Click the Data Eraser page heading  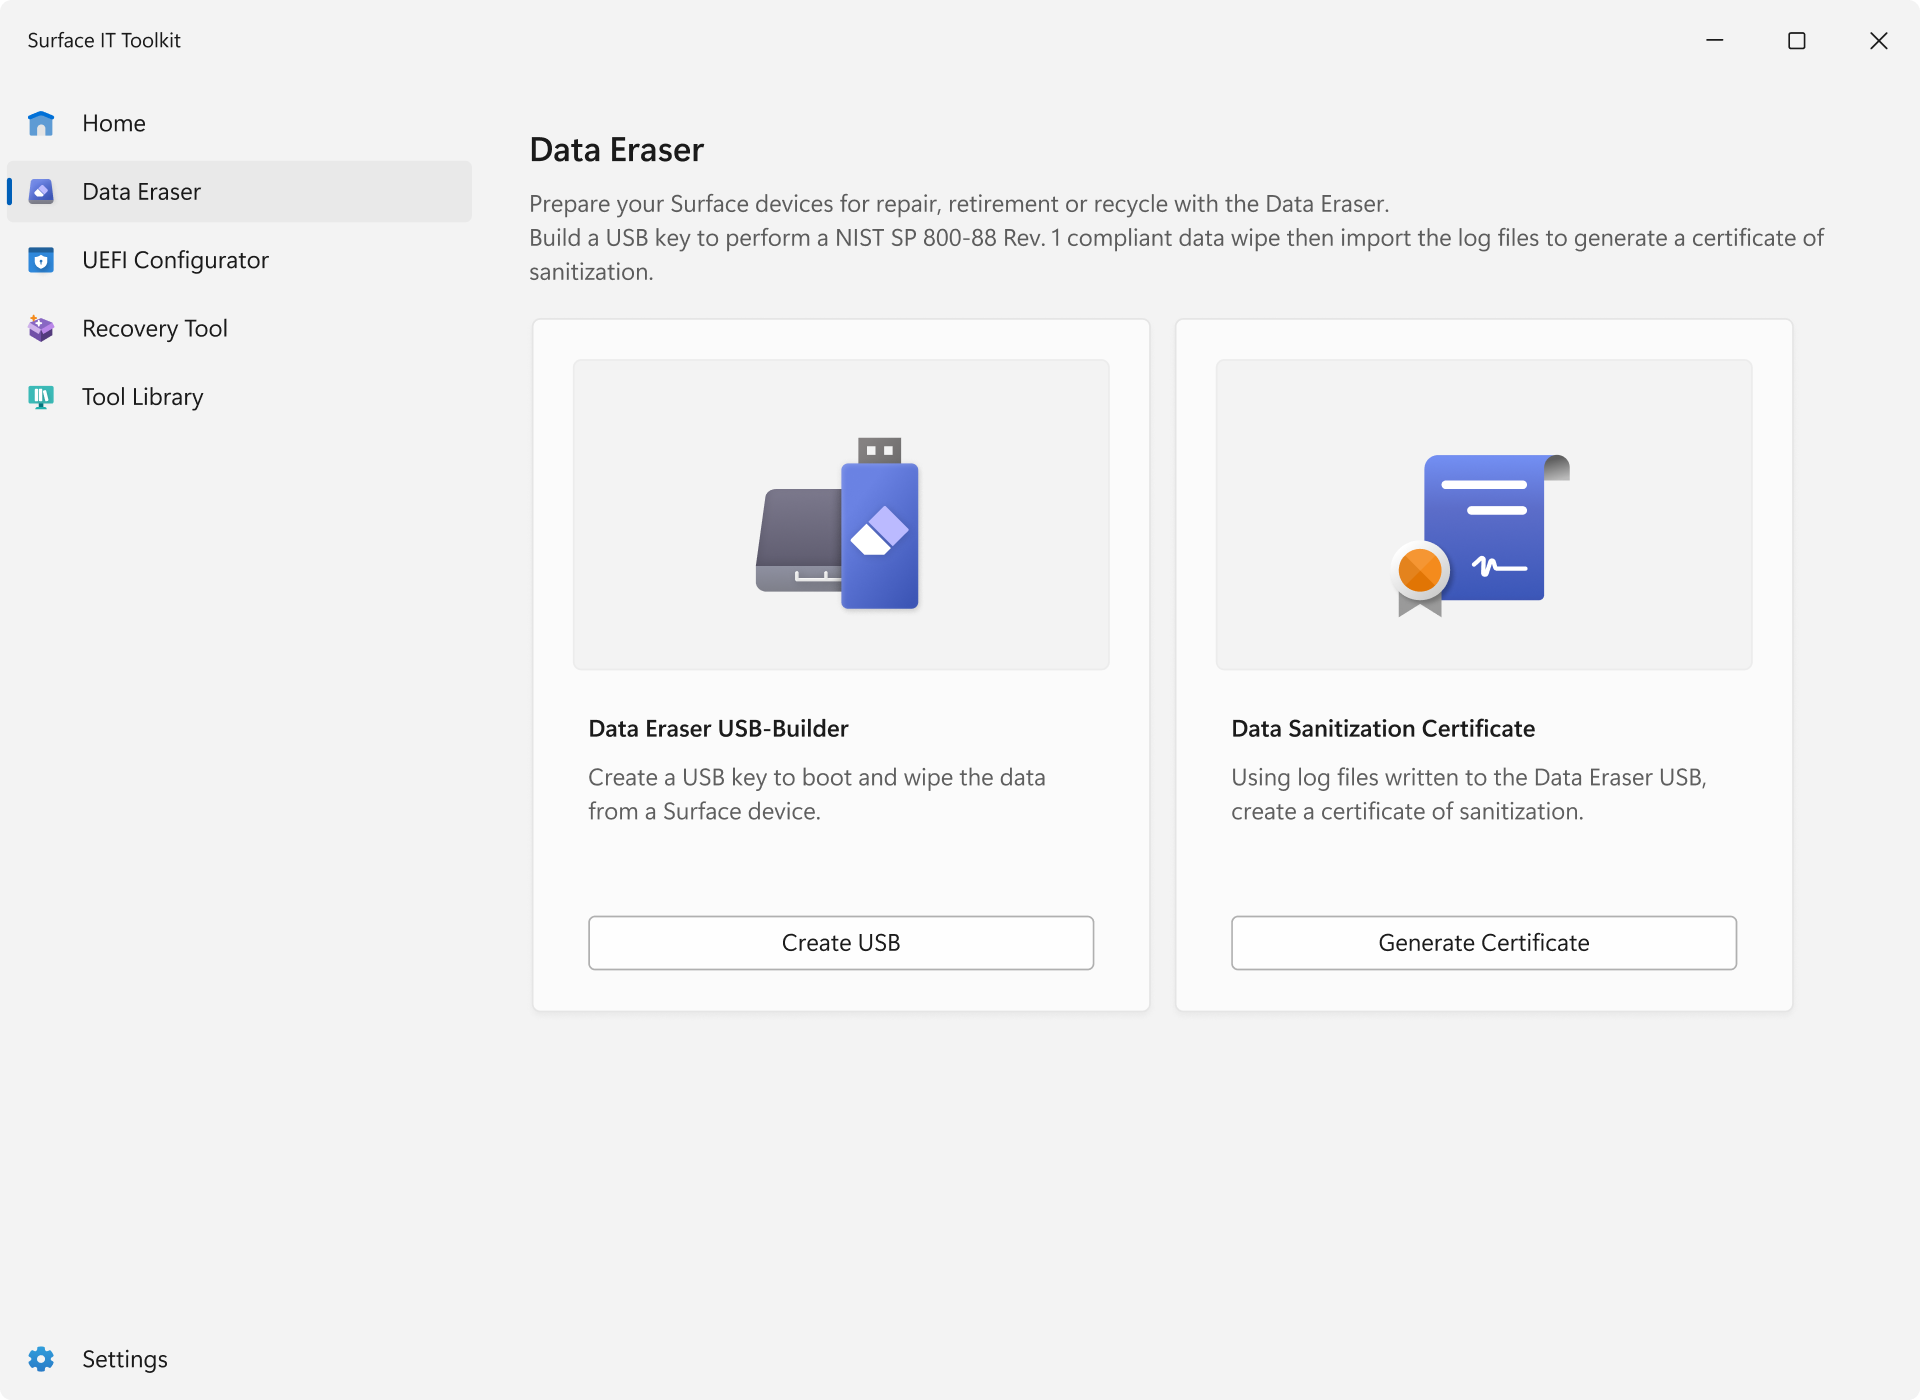[x=617, y=150]
